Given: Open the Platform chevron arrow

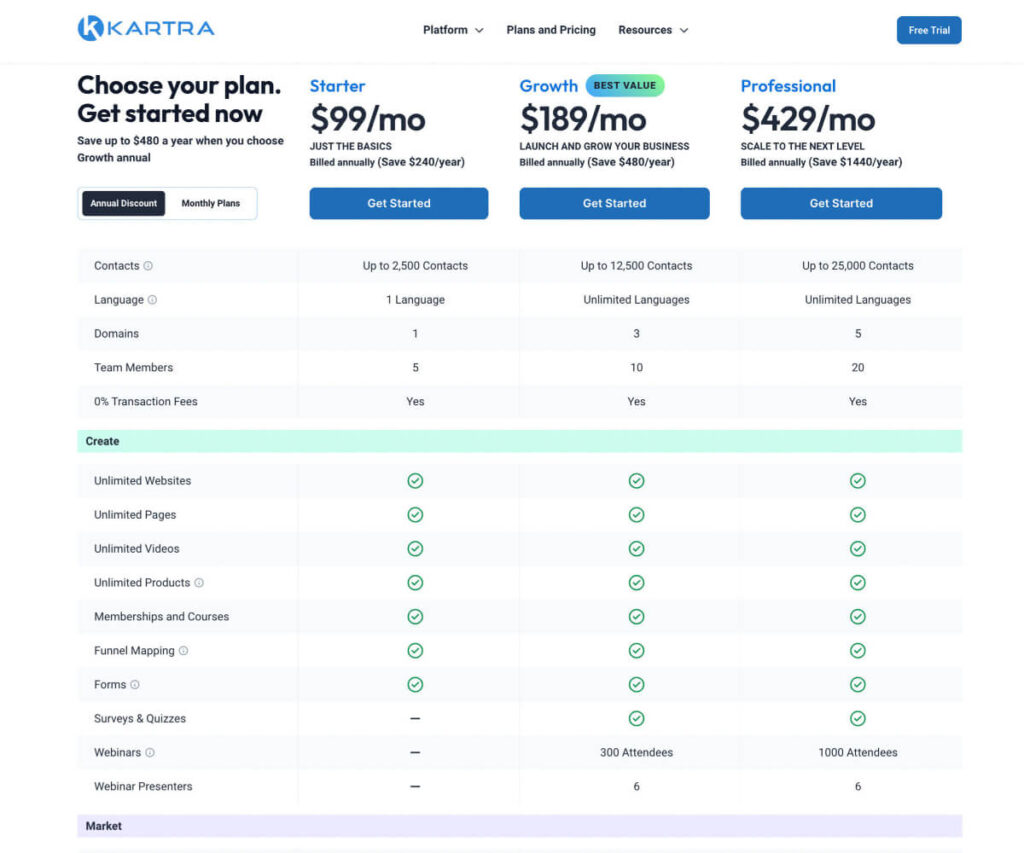Looking at the screenshot, I should coord(480,31).
